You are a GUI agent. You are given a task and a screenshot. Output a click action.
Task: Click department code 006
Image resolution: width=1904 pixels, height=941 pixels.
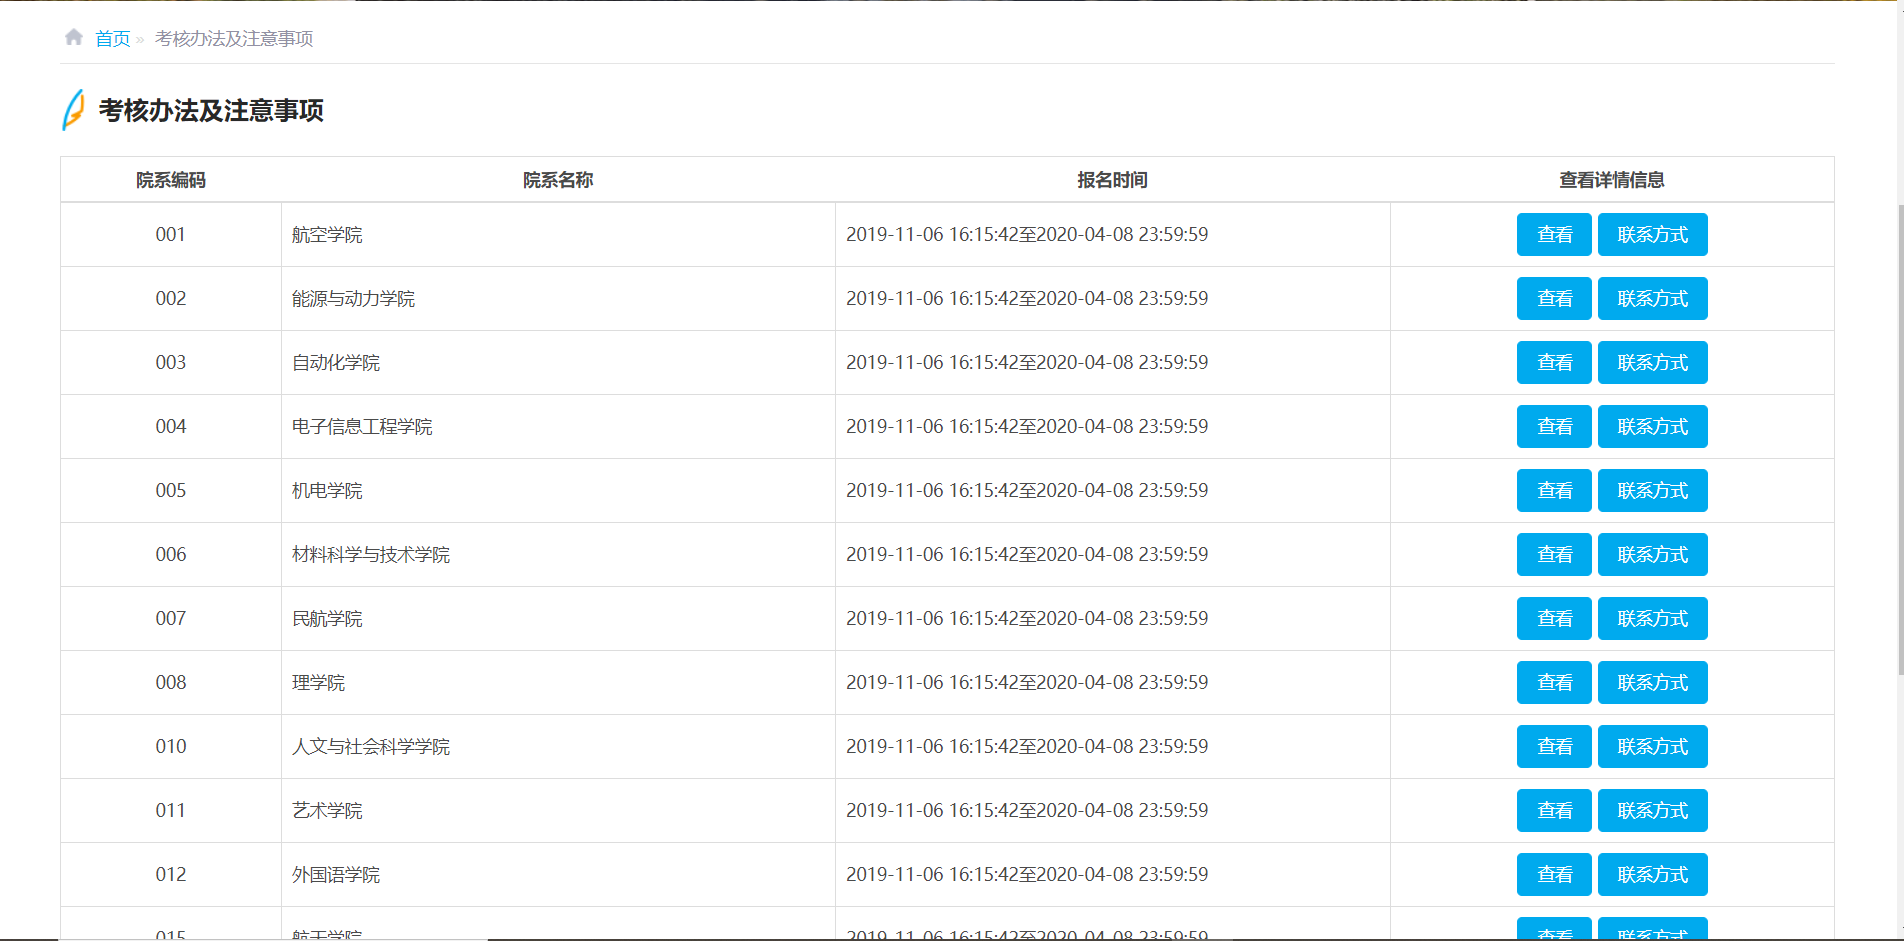(x=171, y=554)
